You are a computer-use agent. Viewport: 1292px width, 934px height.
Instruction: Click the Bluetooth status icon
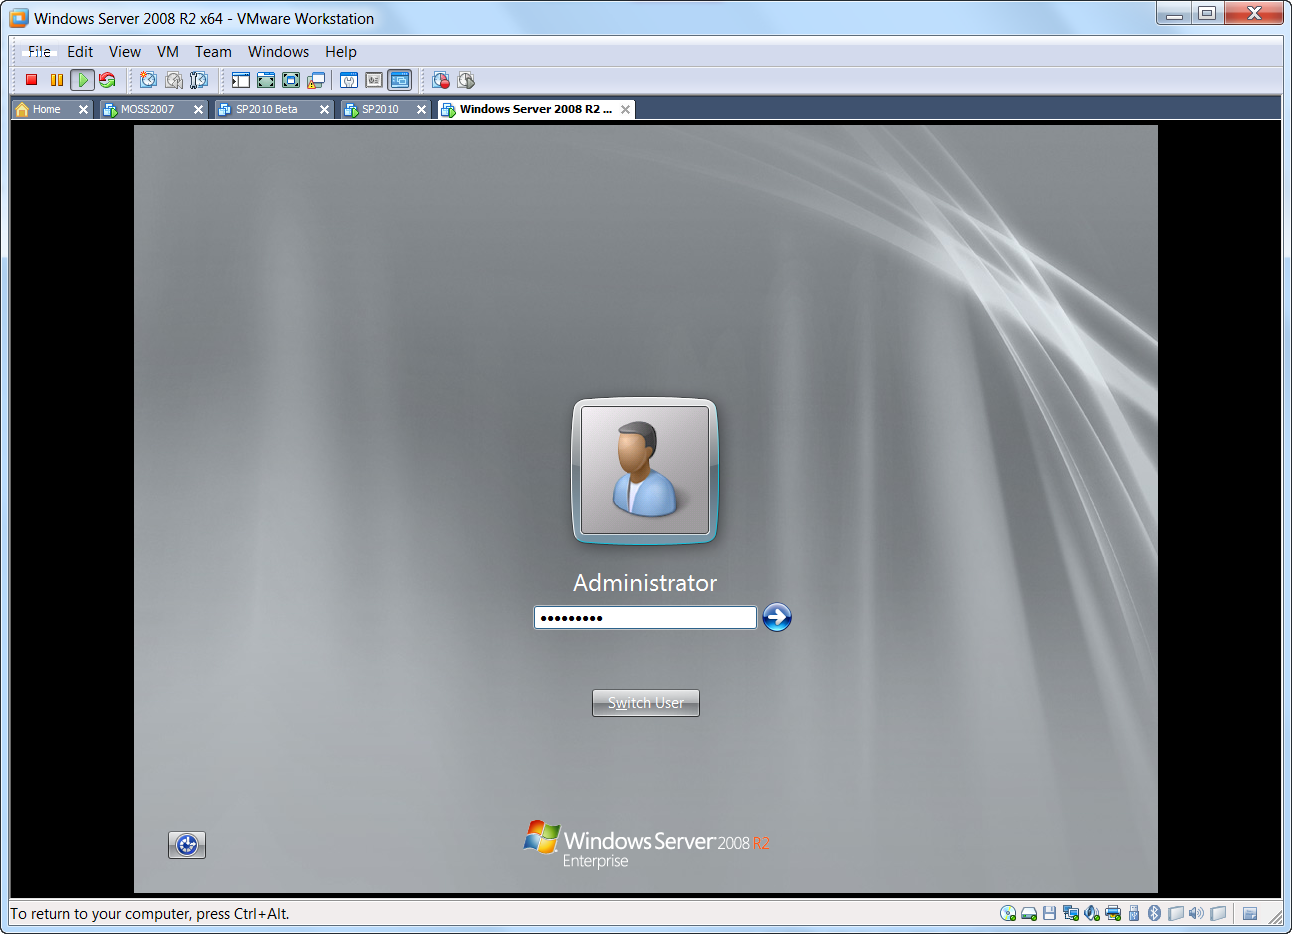pos(1154,913)
